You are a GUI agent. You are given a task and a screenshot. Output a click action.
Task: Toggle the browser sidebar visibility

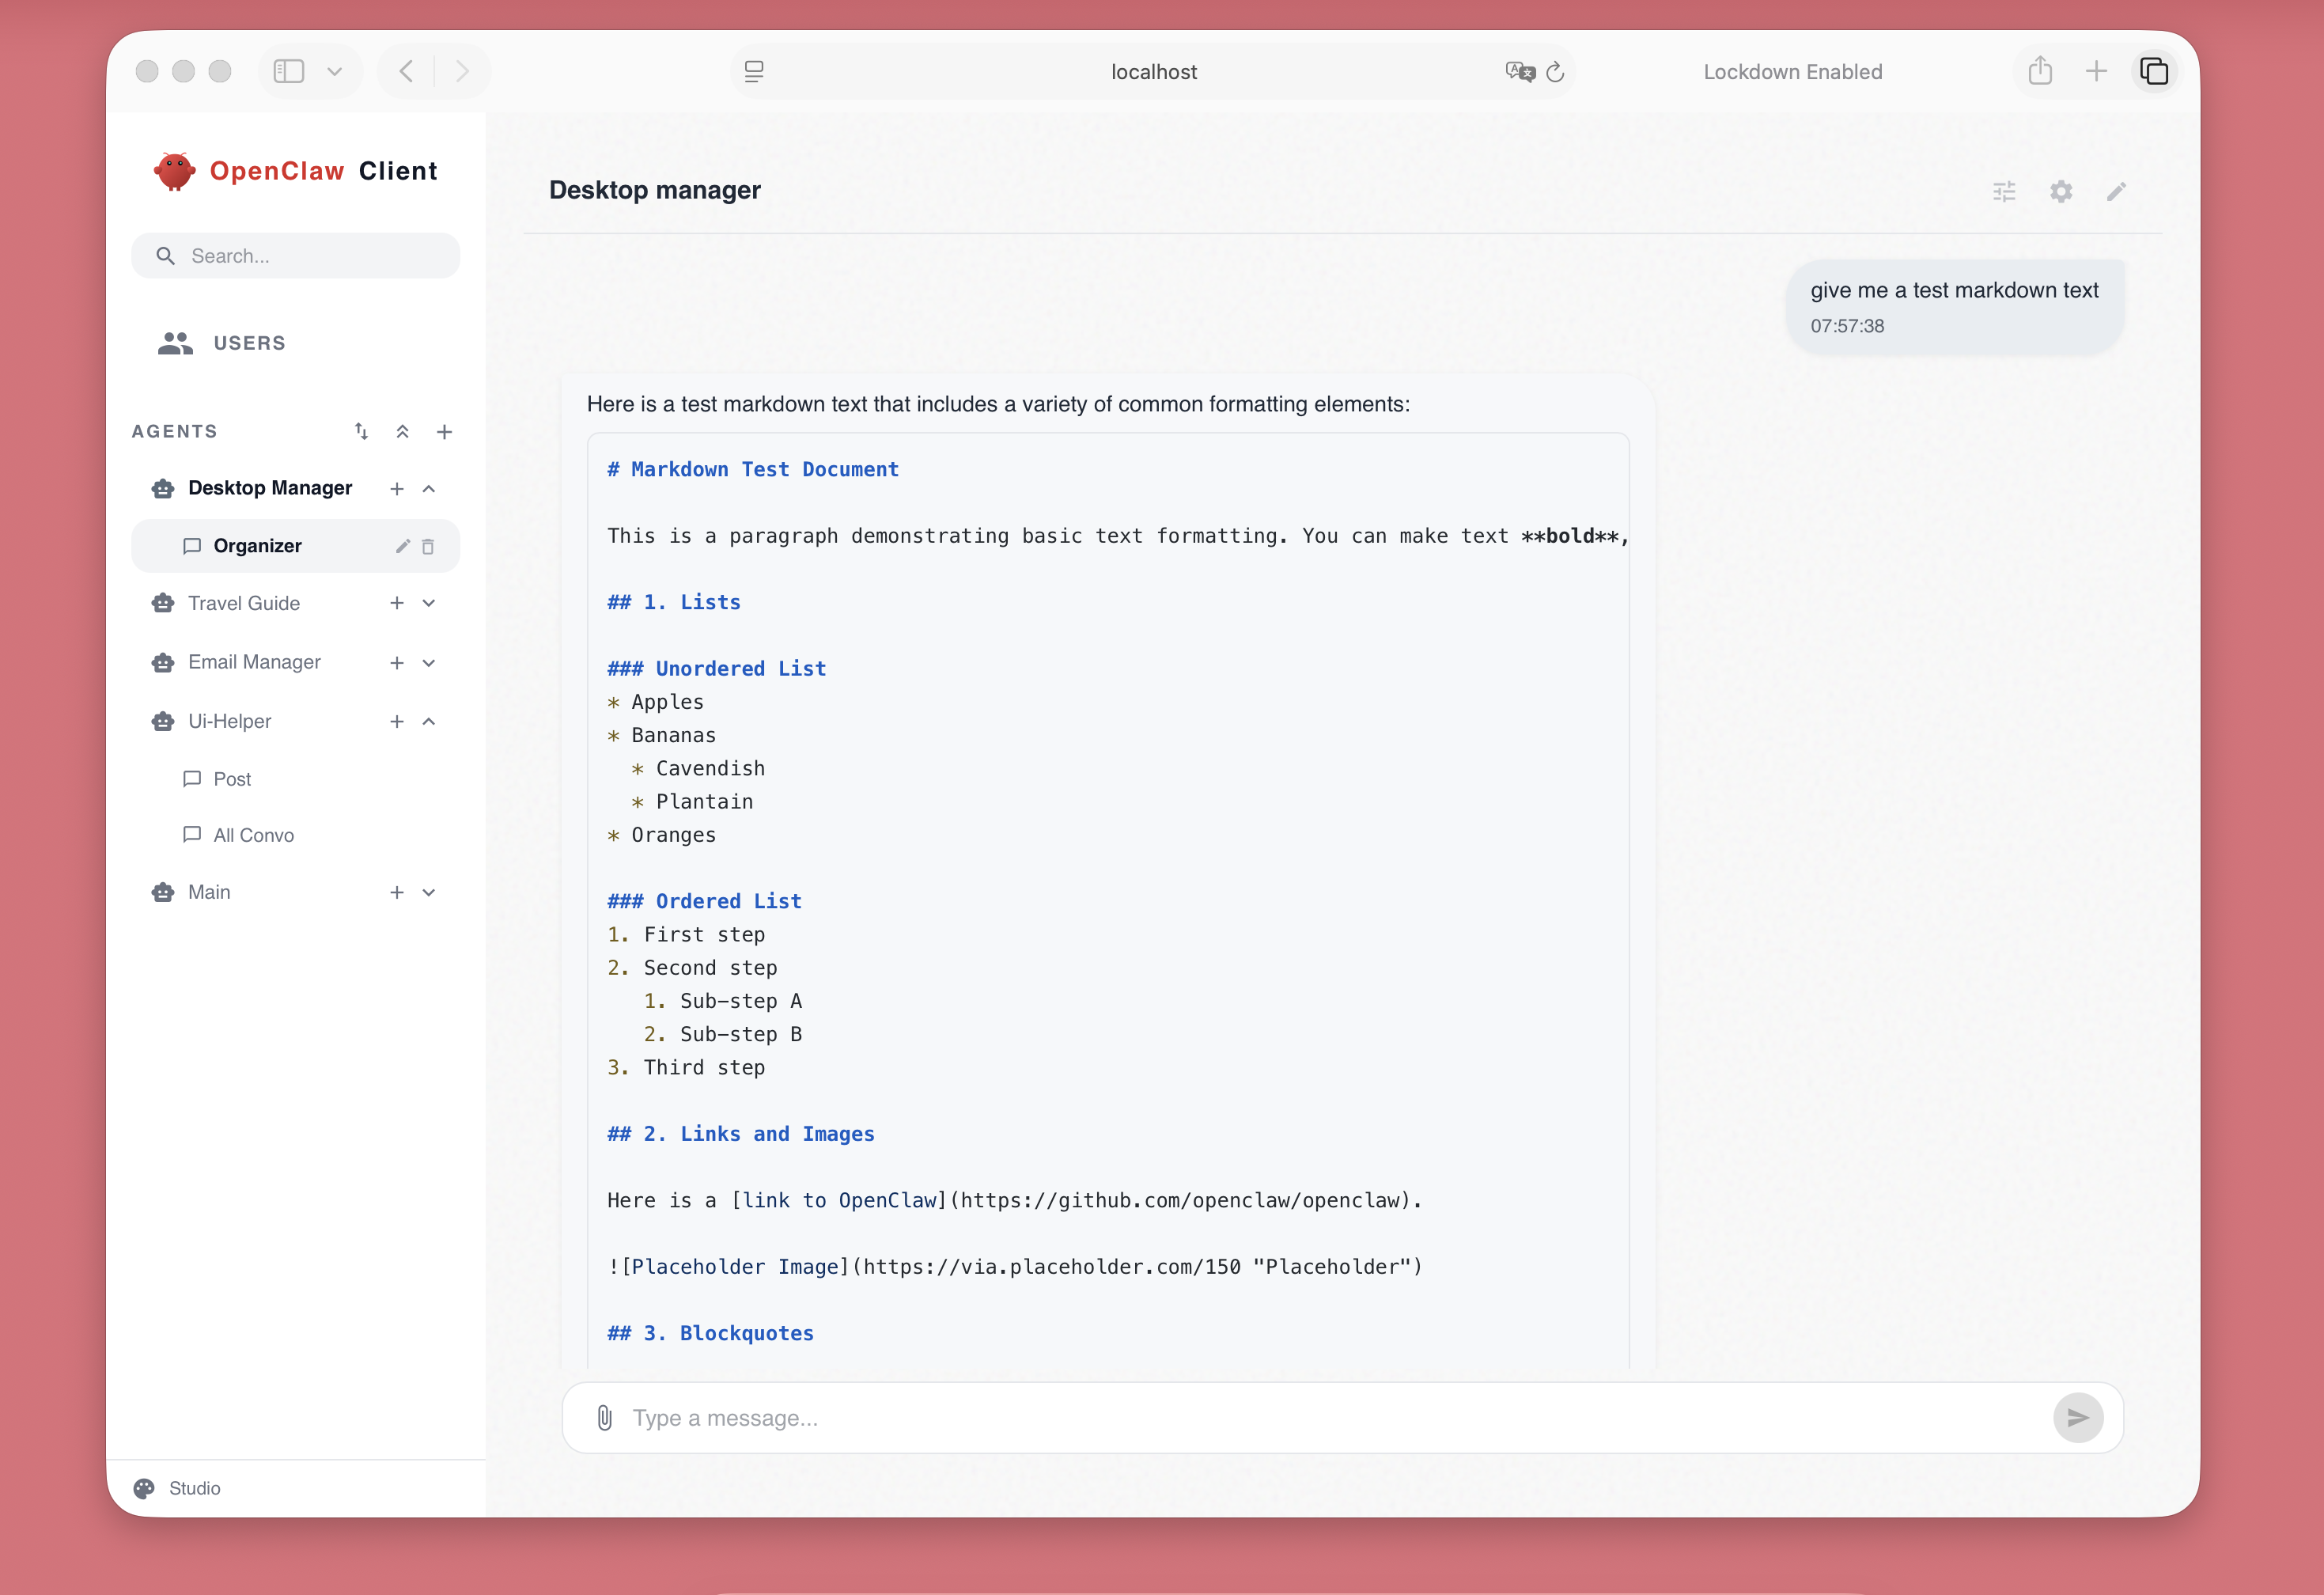(x=289, y=70)
